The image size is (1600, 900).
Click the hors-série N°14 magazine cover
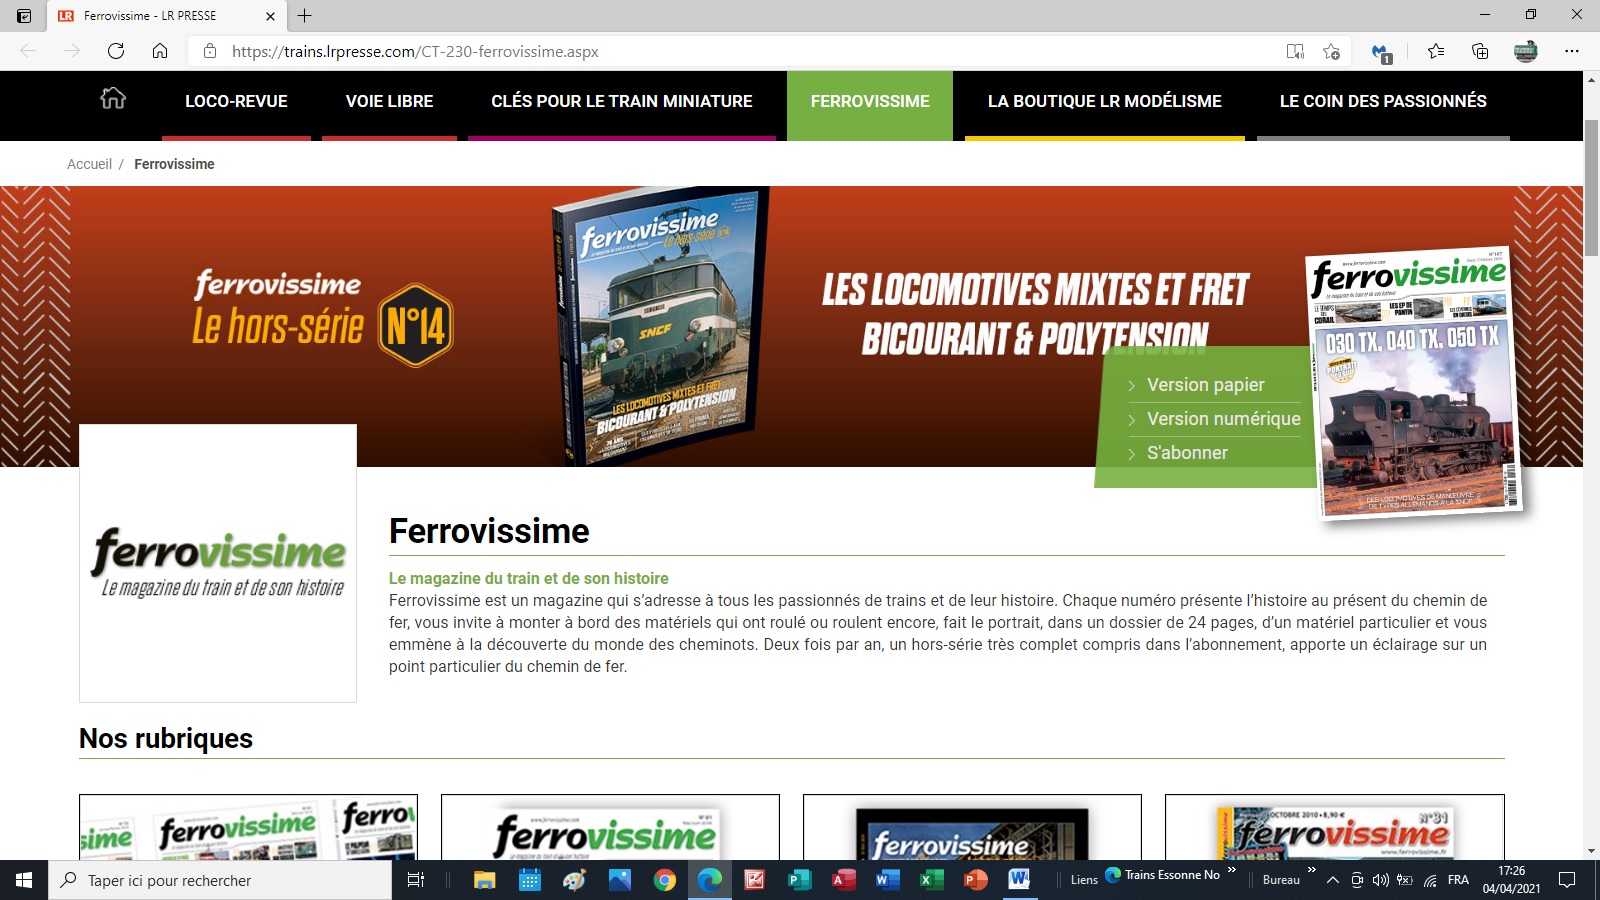[660, 325]
